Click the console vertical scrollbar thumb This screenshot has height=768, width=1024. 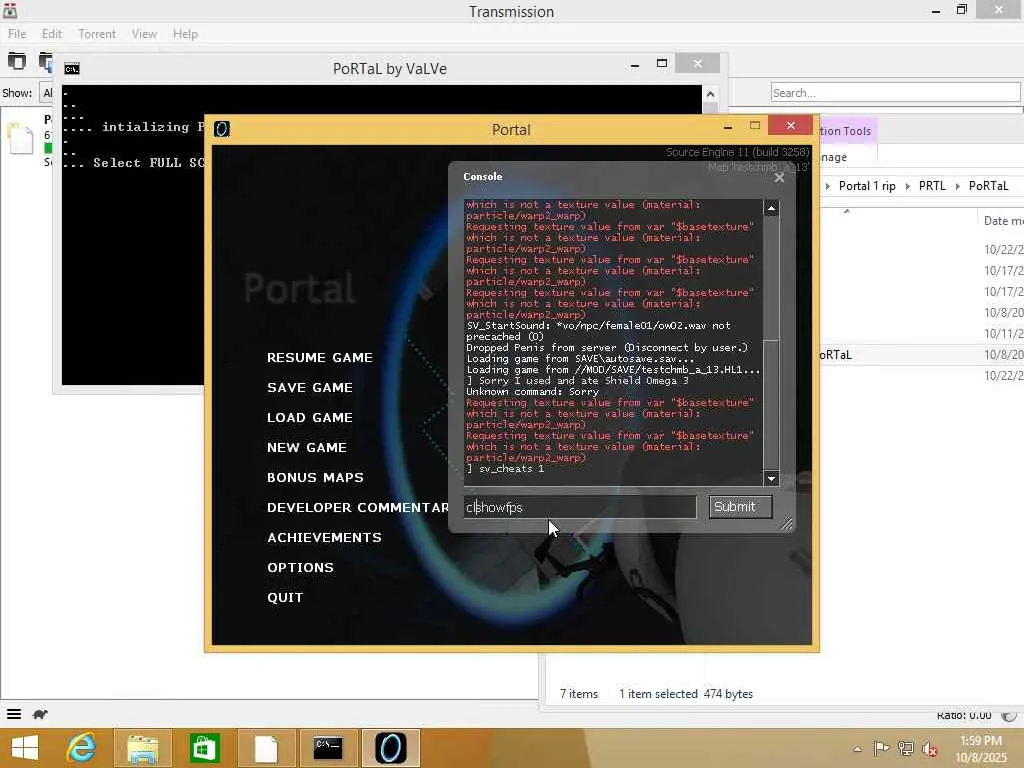pyautogui.click(x=771, y=404)
